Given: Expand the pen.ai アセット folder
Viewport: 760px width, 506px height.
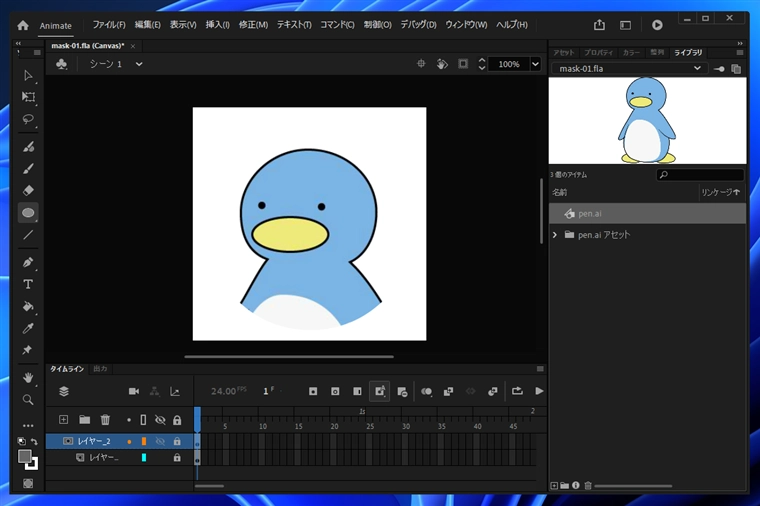Looking at the screenshot, I should [555, 235].
